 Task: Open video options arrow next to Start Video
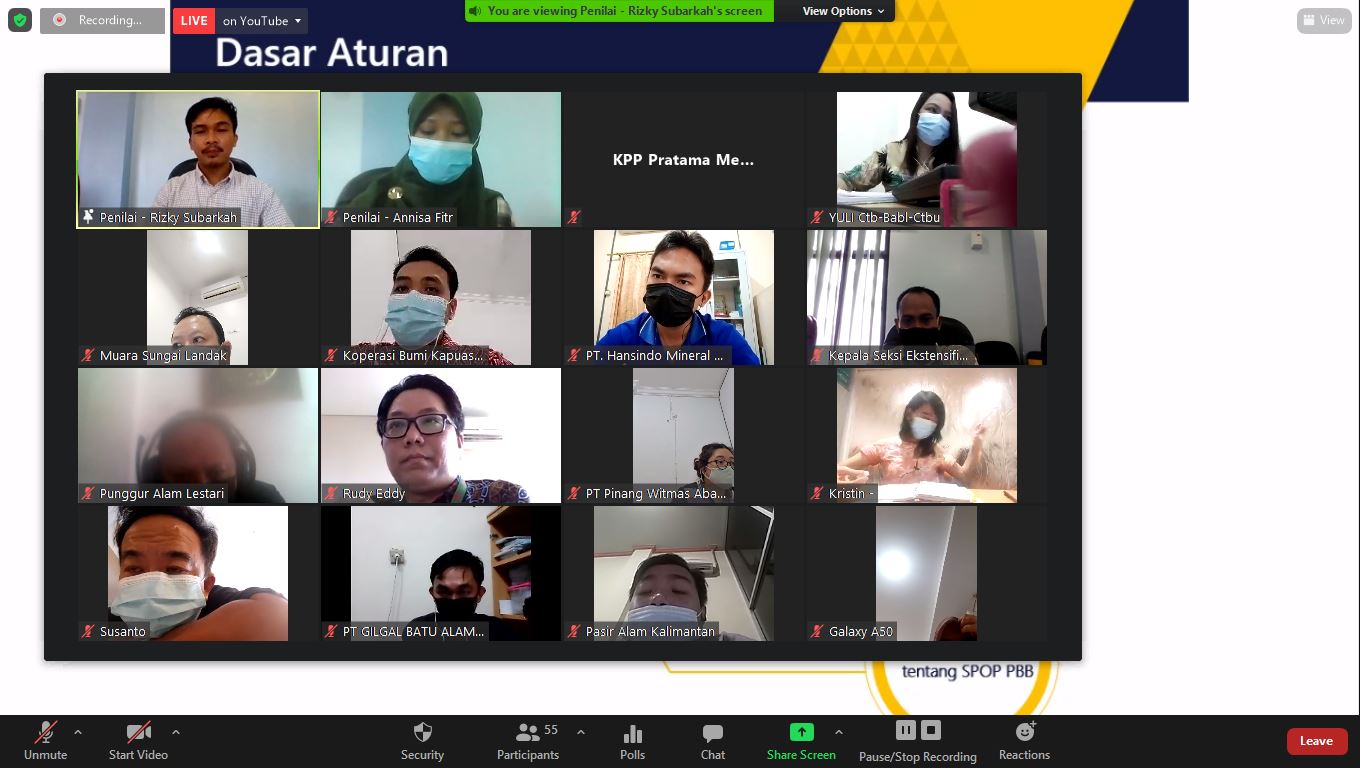tap(176, 732)
